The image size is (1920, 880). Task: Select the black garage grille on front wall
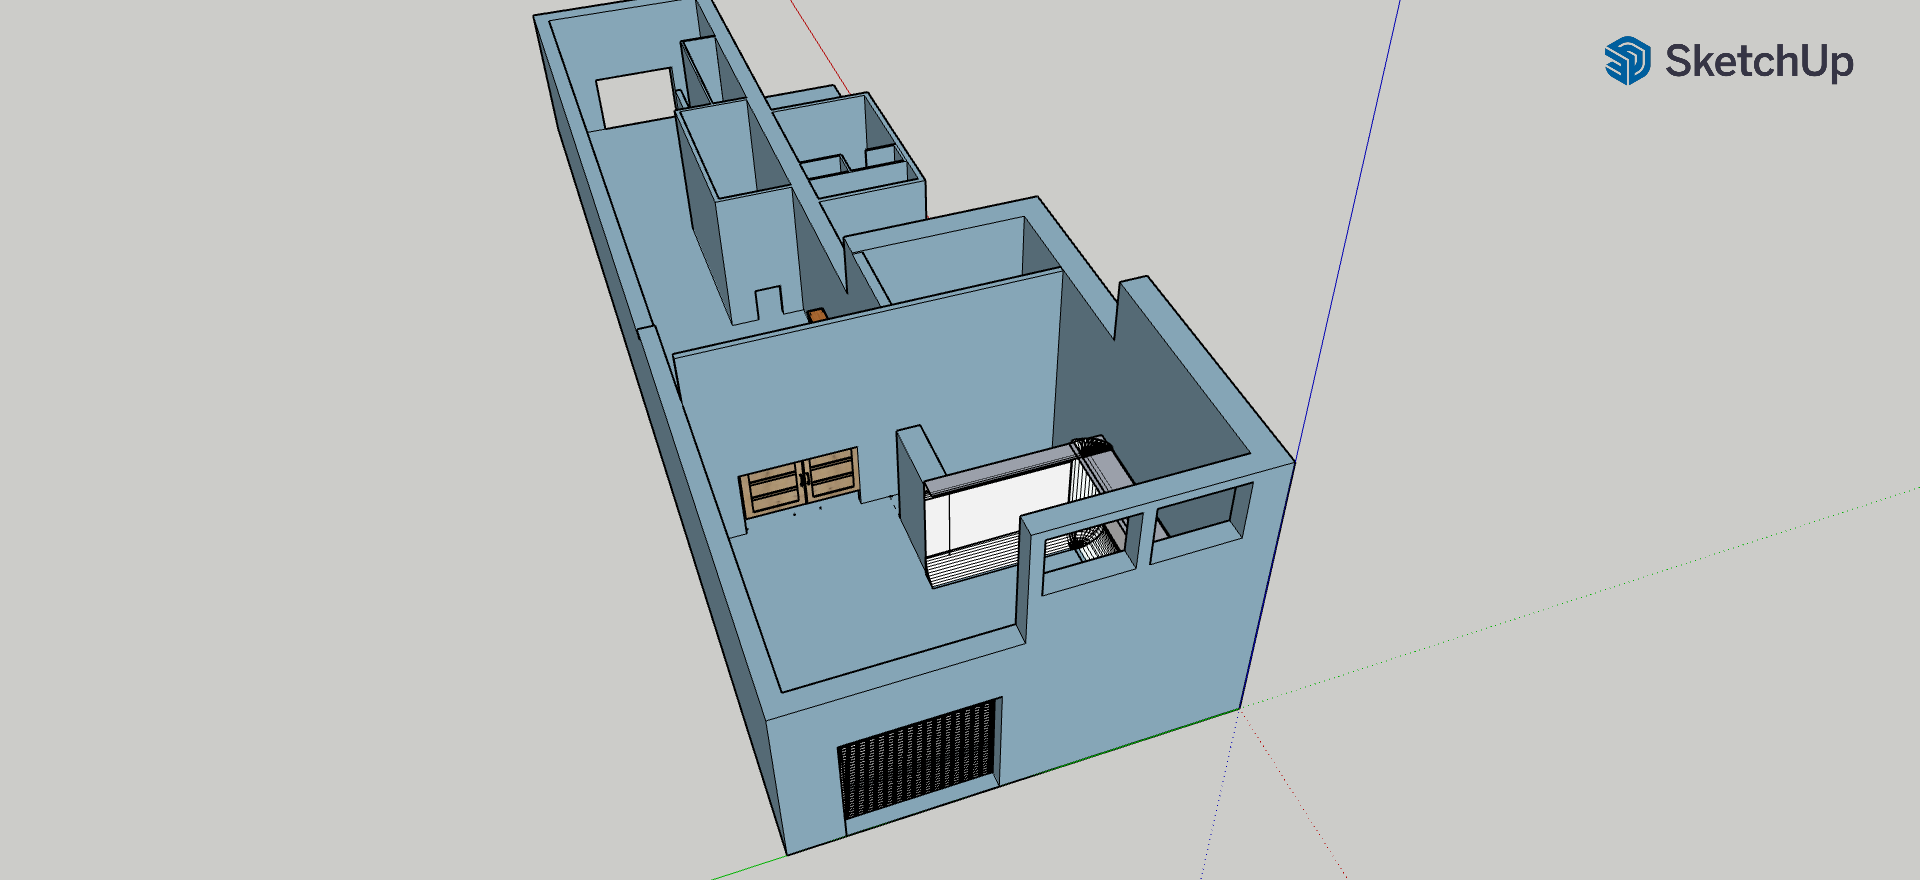919,759
